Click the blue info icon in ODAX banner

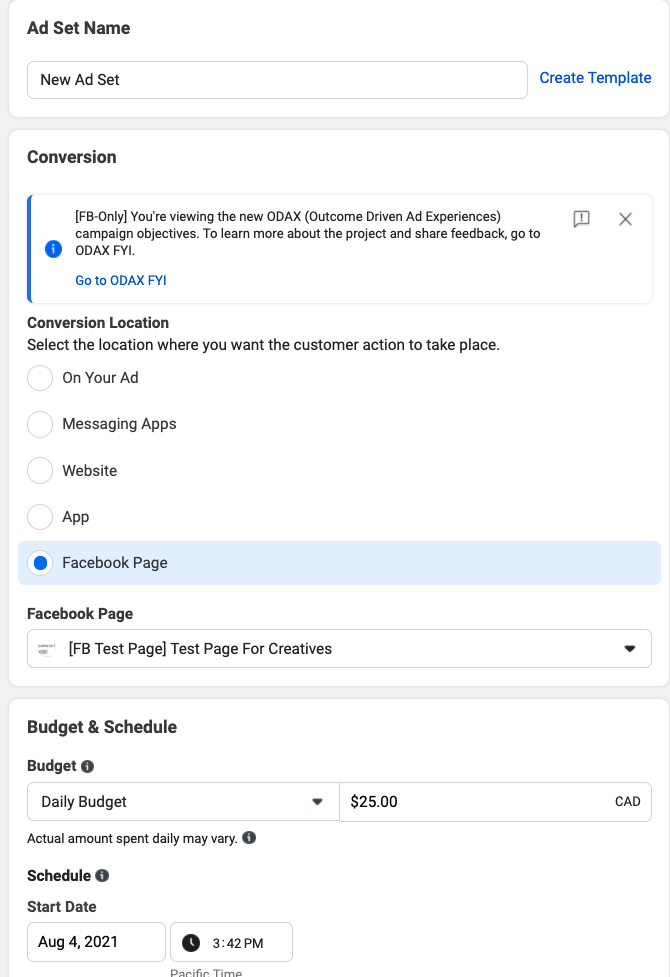[x=54, y=249]
